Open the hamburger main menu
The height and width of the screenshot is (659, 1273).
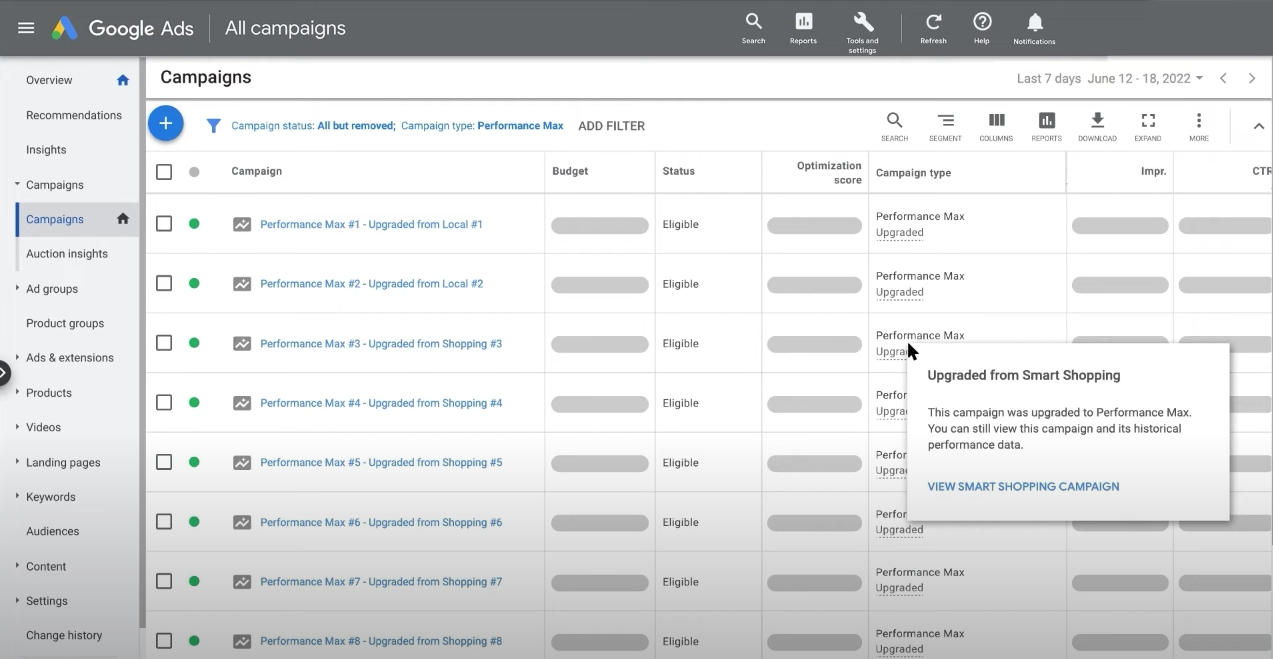tap(26, 28)
